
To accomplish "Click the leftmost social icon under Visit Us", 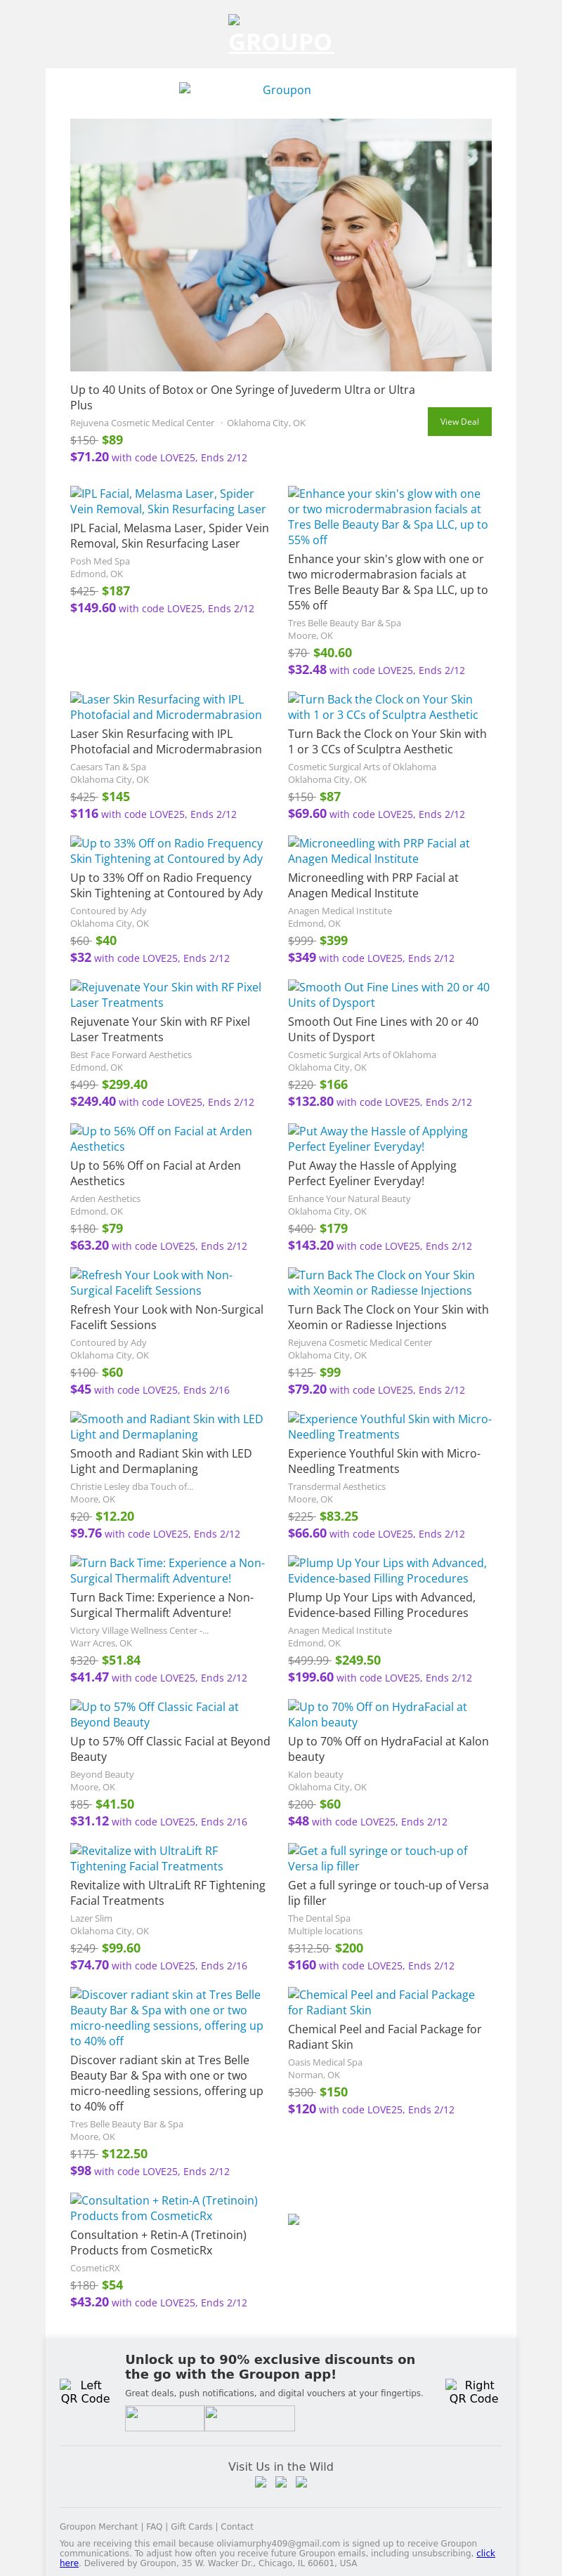I will click(260, 2482).
